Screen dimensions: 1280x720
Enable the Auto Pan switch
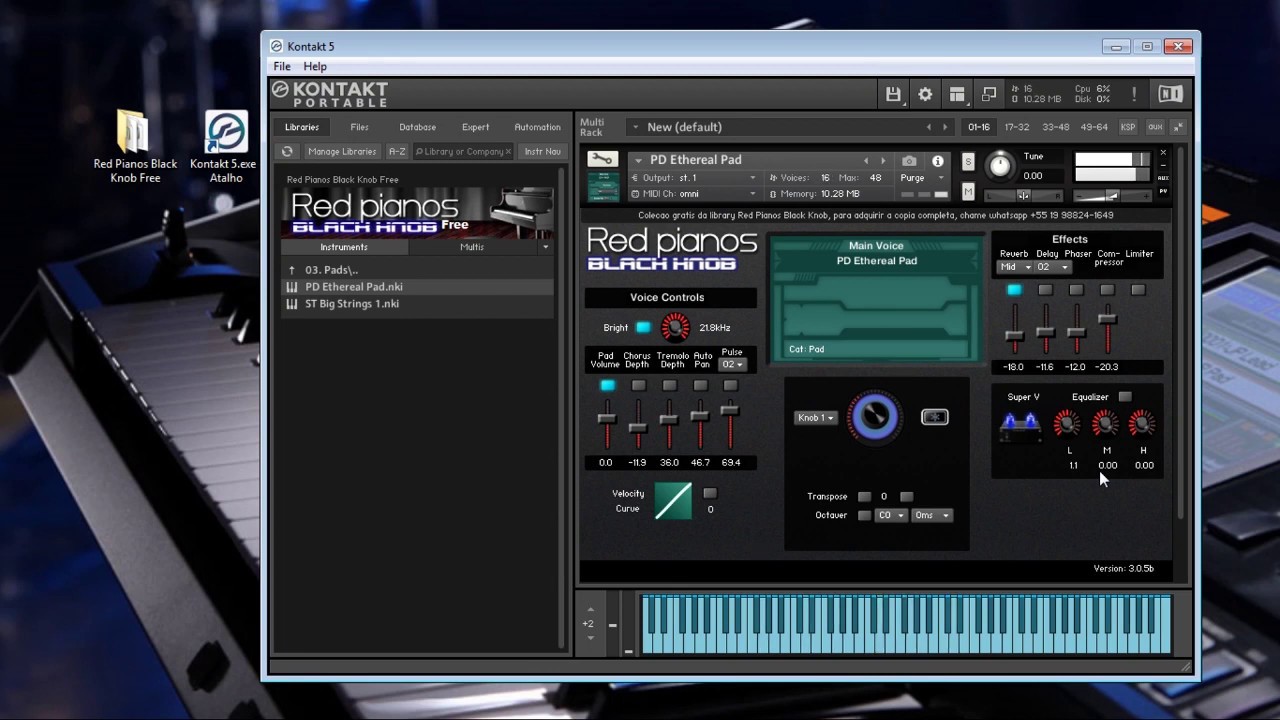point(700,386)
